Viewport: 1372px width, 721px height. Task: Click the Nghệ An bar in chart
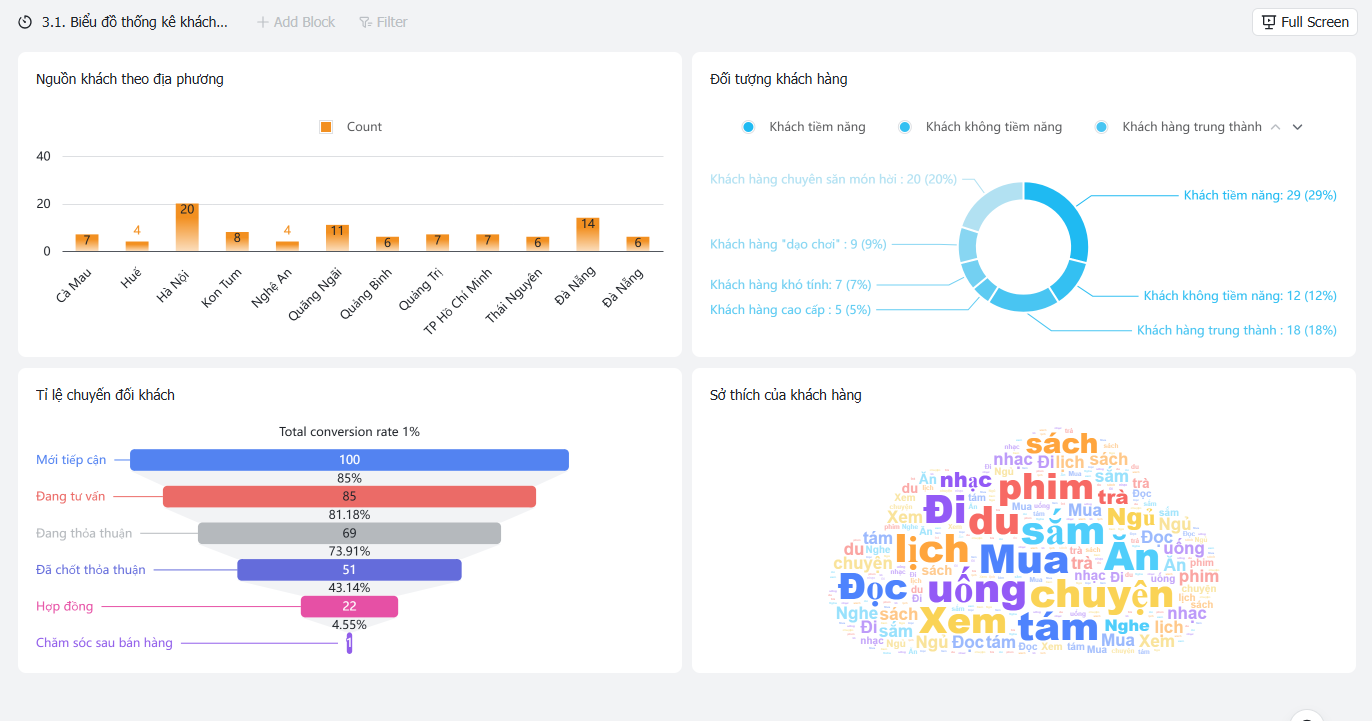(287, 246)
